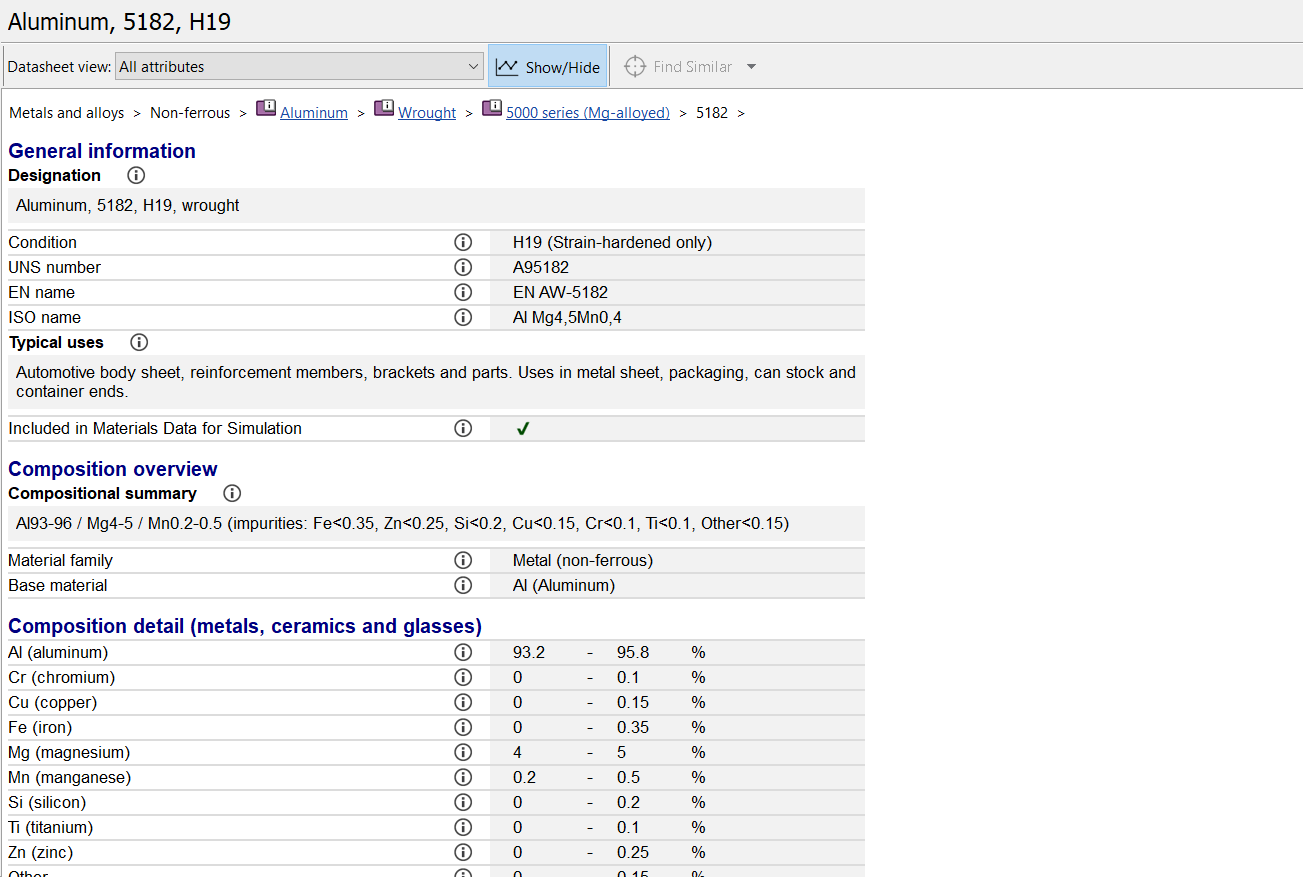1303x878 pixels.
Task: Click book icon before Aluminum breadcrumb
Action: [266, 109]
